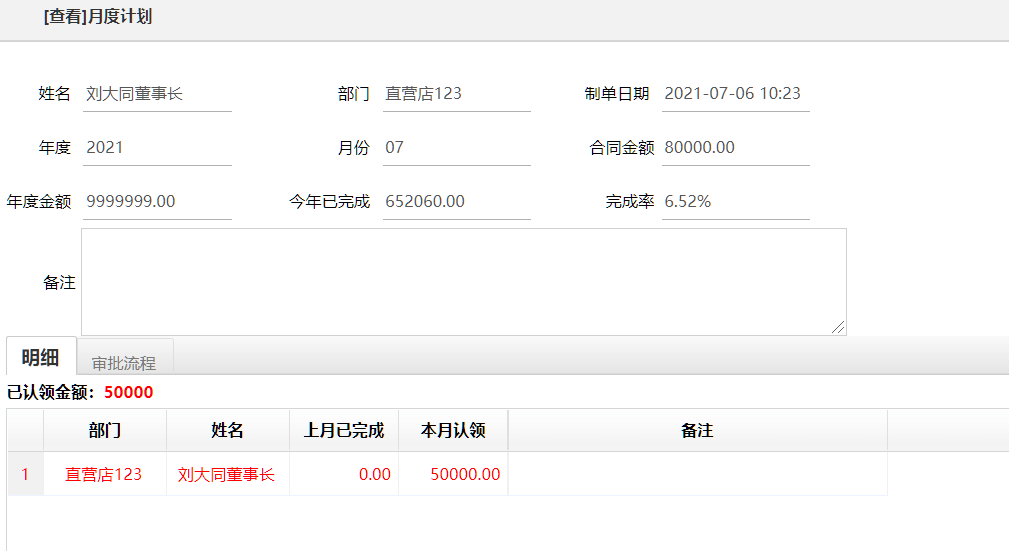The image size is (1009, 551).
Task: Click the 今年已完成 field showing 652060.00
Action: pos(456,202)
